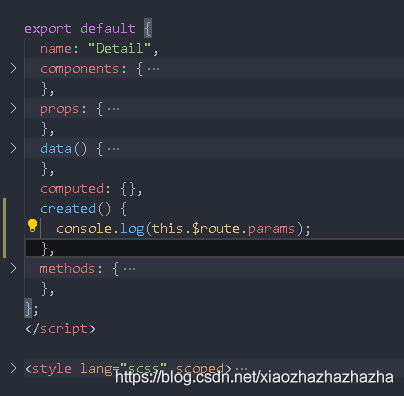The image size is (404, 396).
Task: Place cursor on the highlighted '},' line
Action: pyautogui.click(x=215, y=248)
